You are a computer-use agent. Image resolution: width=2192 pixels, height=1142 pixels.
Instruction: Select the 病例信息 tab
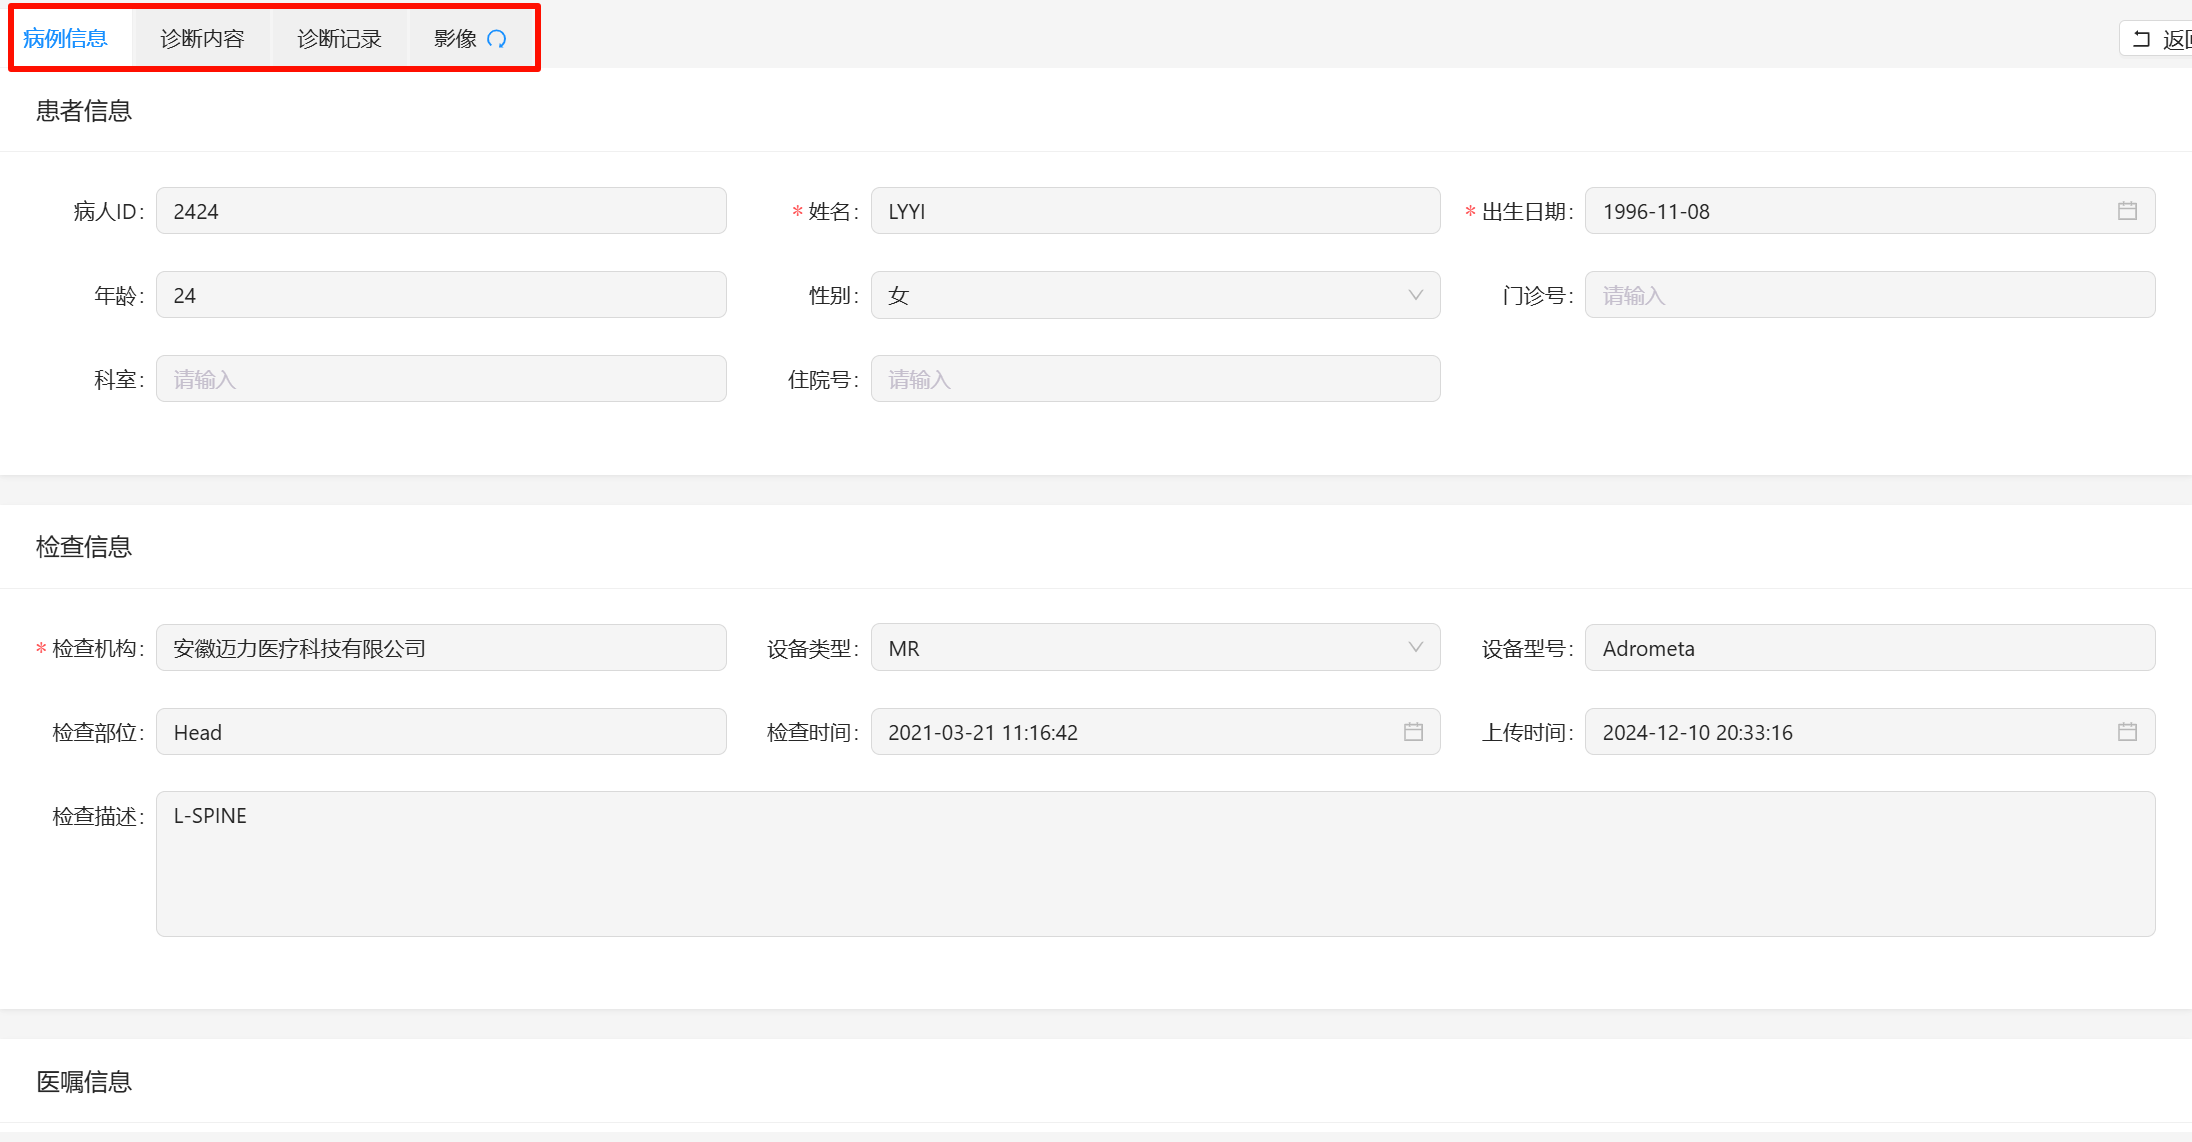[x=66, y=39]
